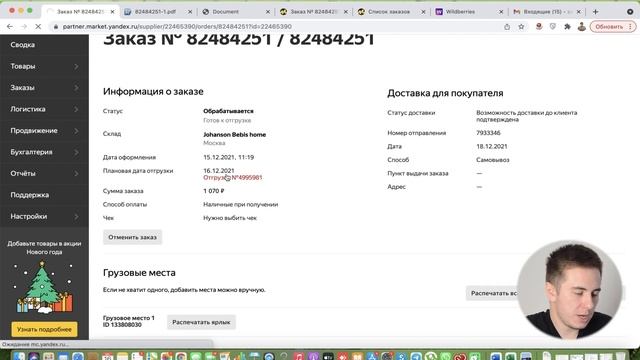640x360 pixels.
Task: Click the order date 15.12.2021, 11:19
Action: (x=229, y=157)
